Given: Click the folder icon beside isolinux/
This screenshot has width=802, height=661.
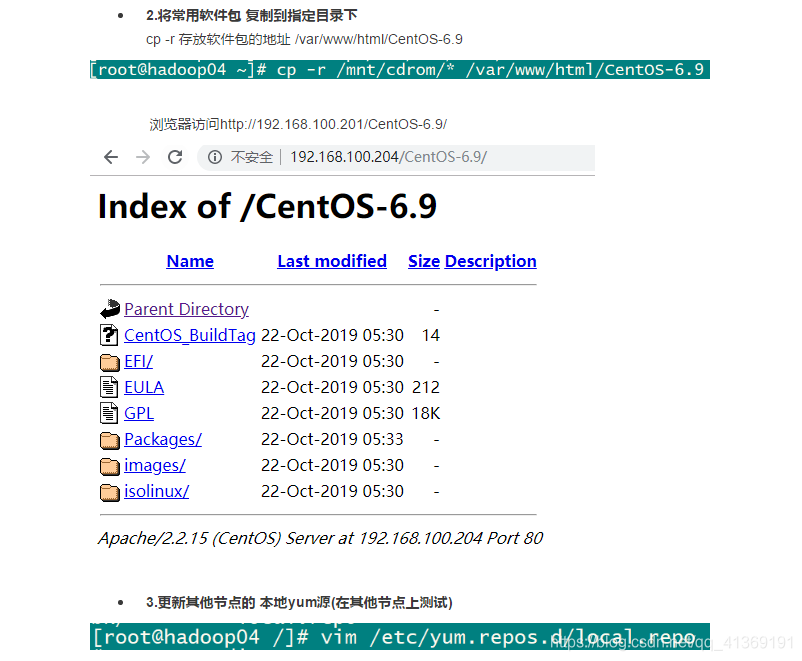Looking at the screenshot, I should coord(109,492).
